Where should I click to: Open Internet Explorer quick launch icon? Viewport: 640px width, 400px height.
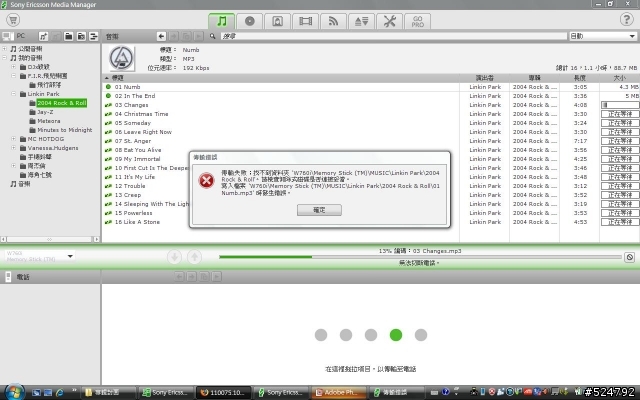click(x=60, y=392)
